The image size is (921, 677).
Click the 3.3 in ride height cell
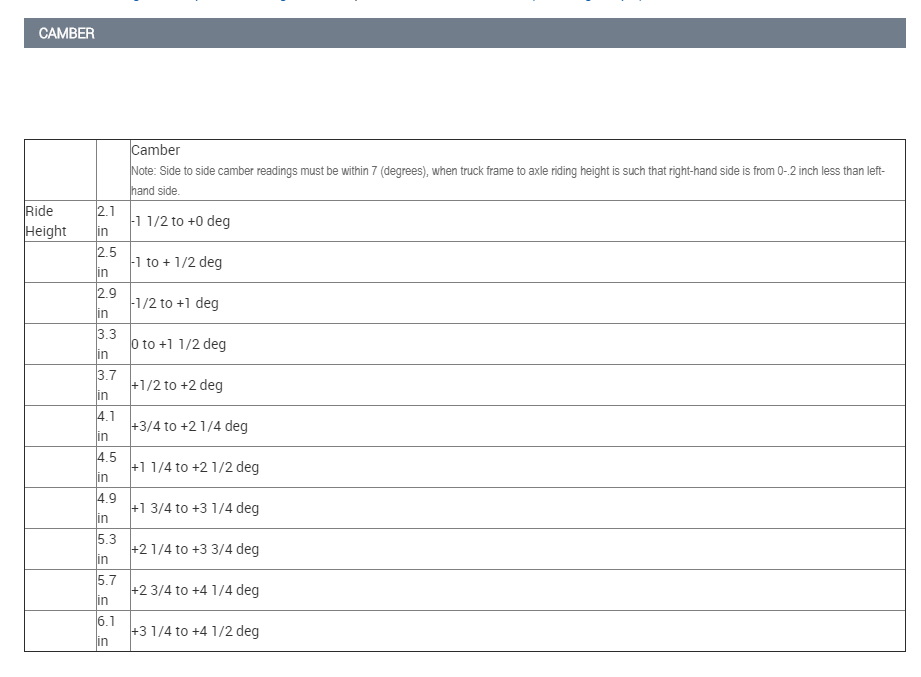click(x=107, y=344)
